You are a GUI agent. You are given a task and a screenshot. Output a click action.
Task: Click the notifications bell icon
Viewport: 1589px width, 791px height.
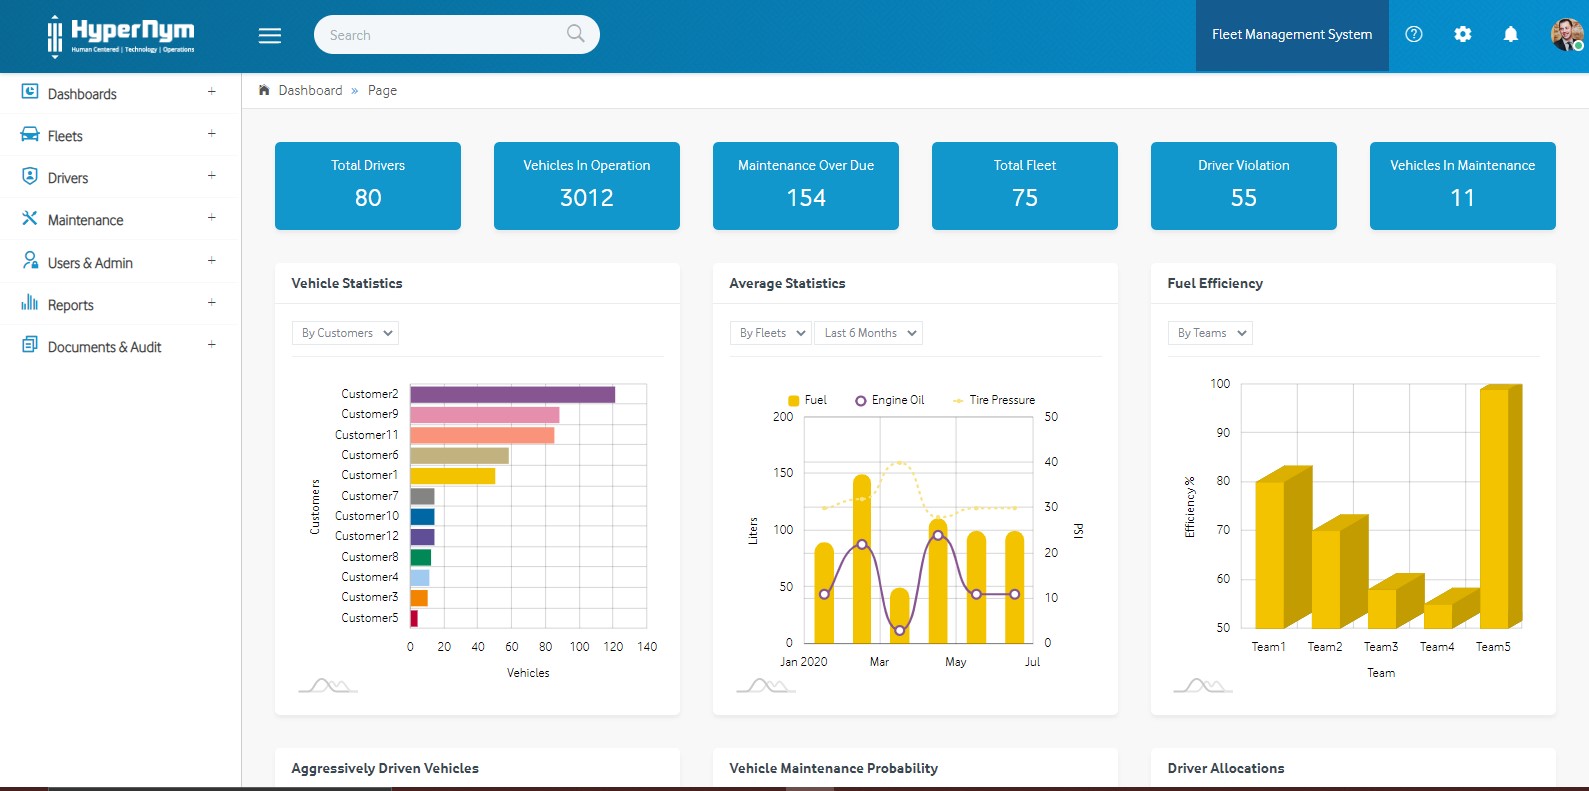[1511, 34]
